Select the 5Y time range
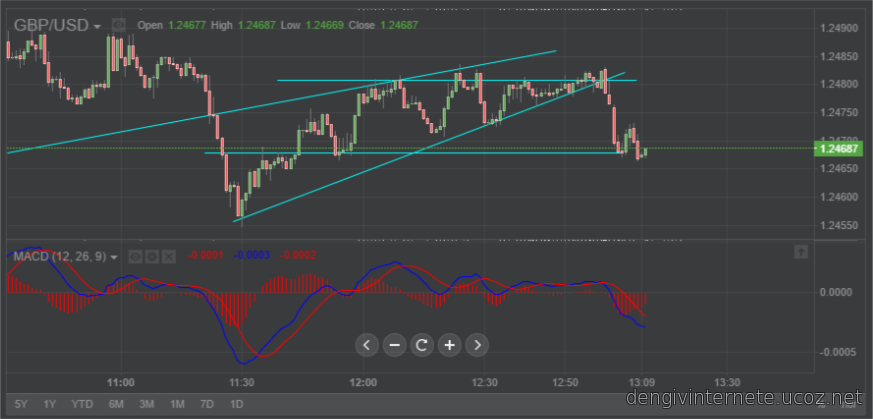Viewport: 873px width, 419px height. 21,404
